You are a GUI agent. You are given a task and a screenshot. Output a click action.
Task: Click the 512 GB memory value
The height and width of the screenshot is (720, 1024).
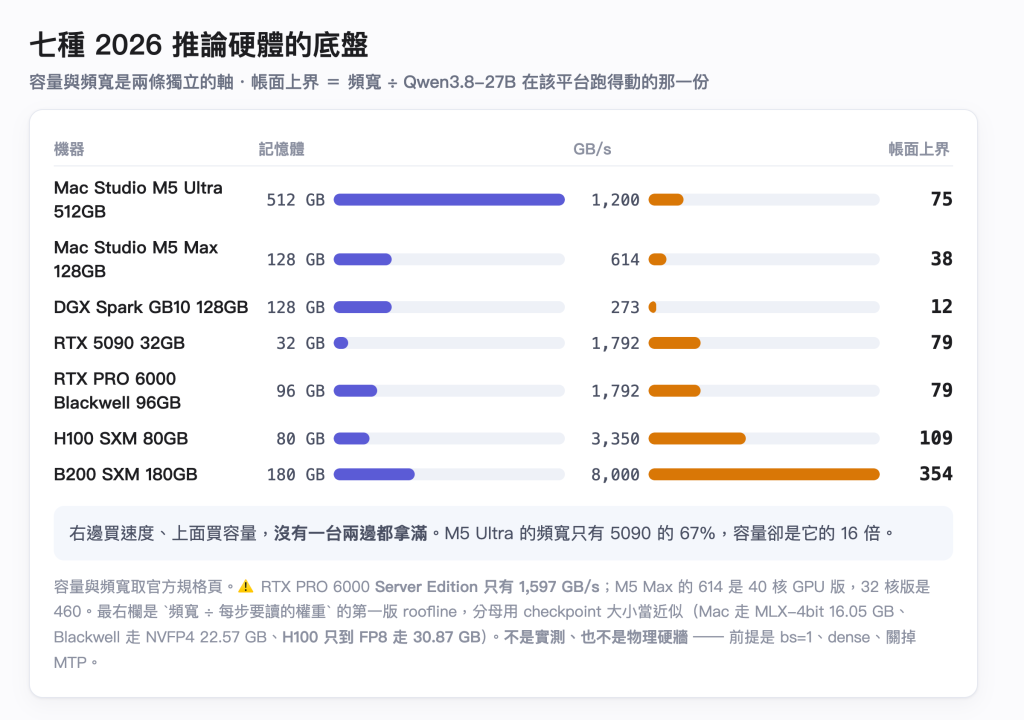coord(296,200)
